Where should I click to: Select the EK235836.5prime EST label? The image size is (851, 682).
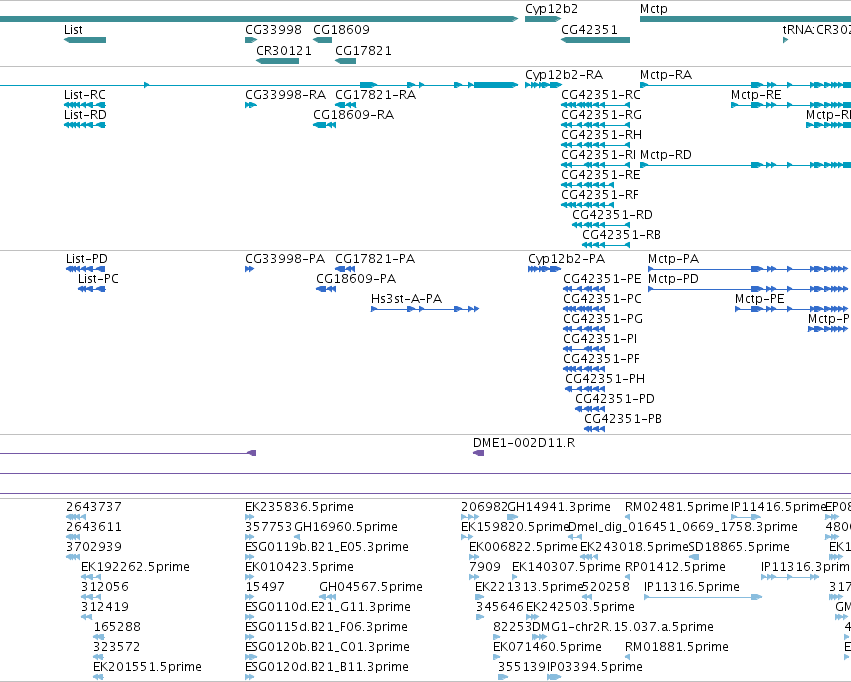(299, 507)
